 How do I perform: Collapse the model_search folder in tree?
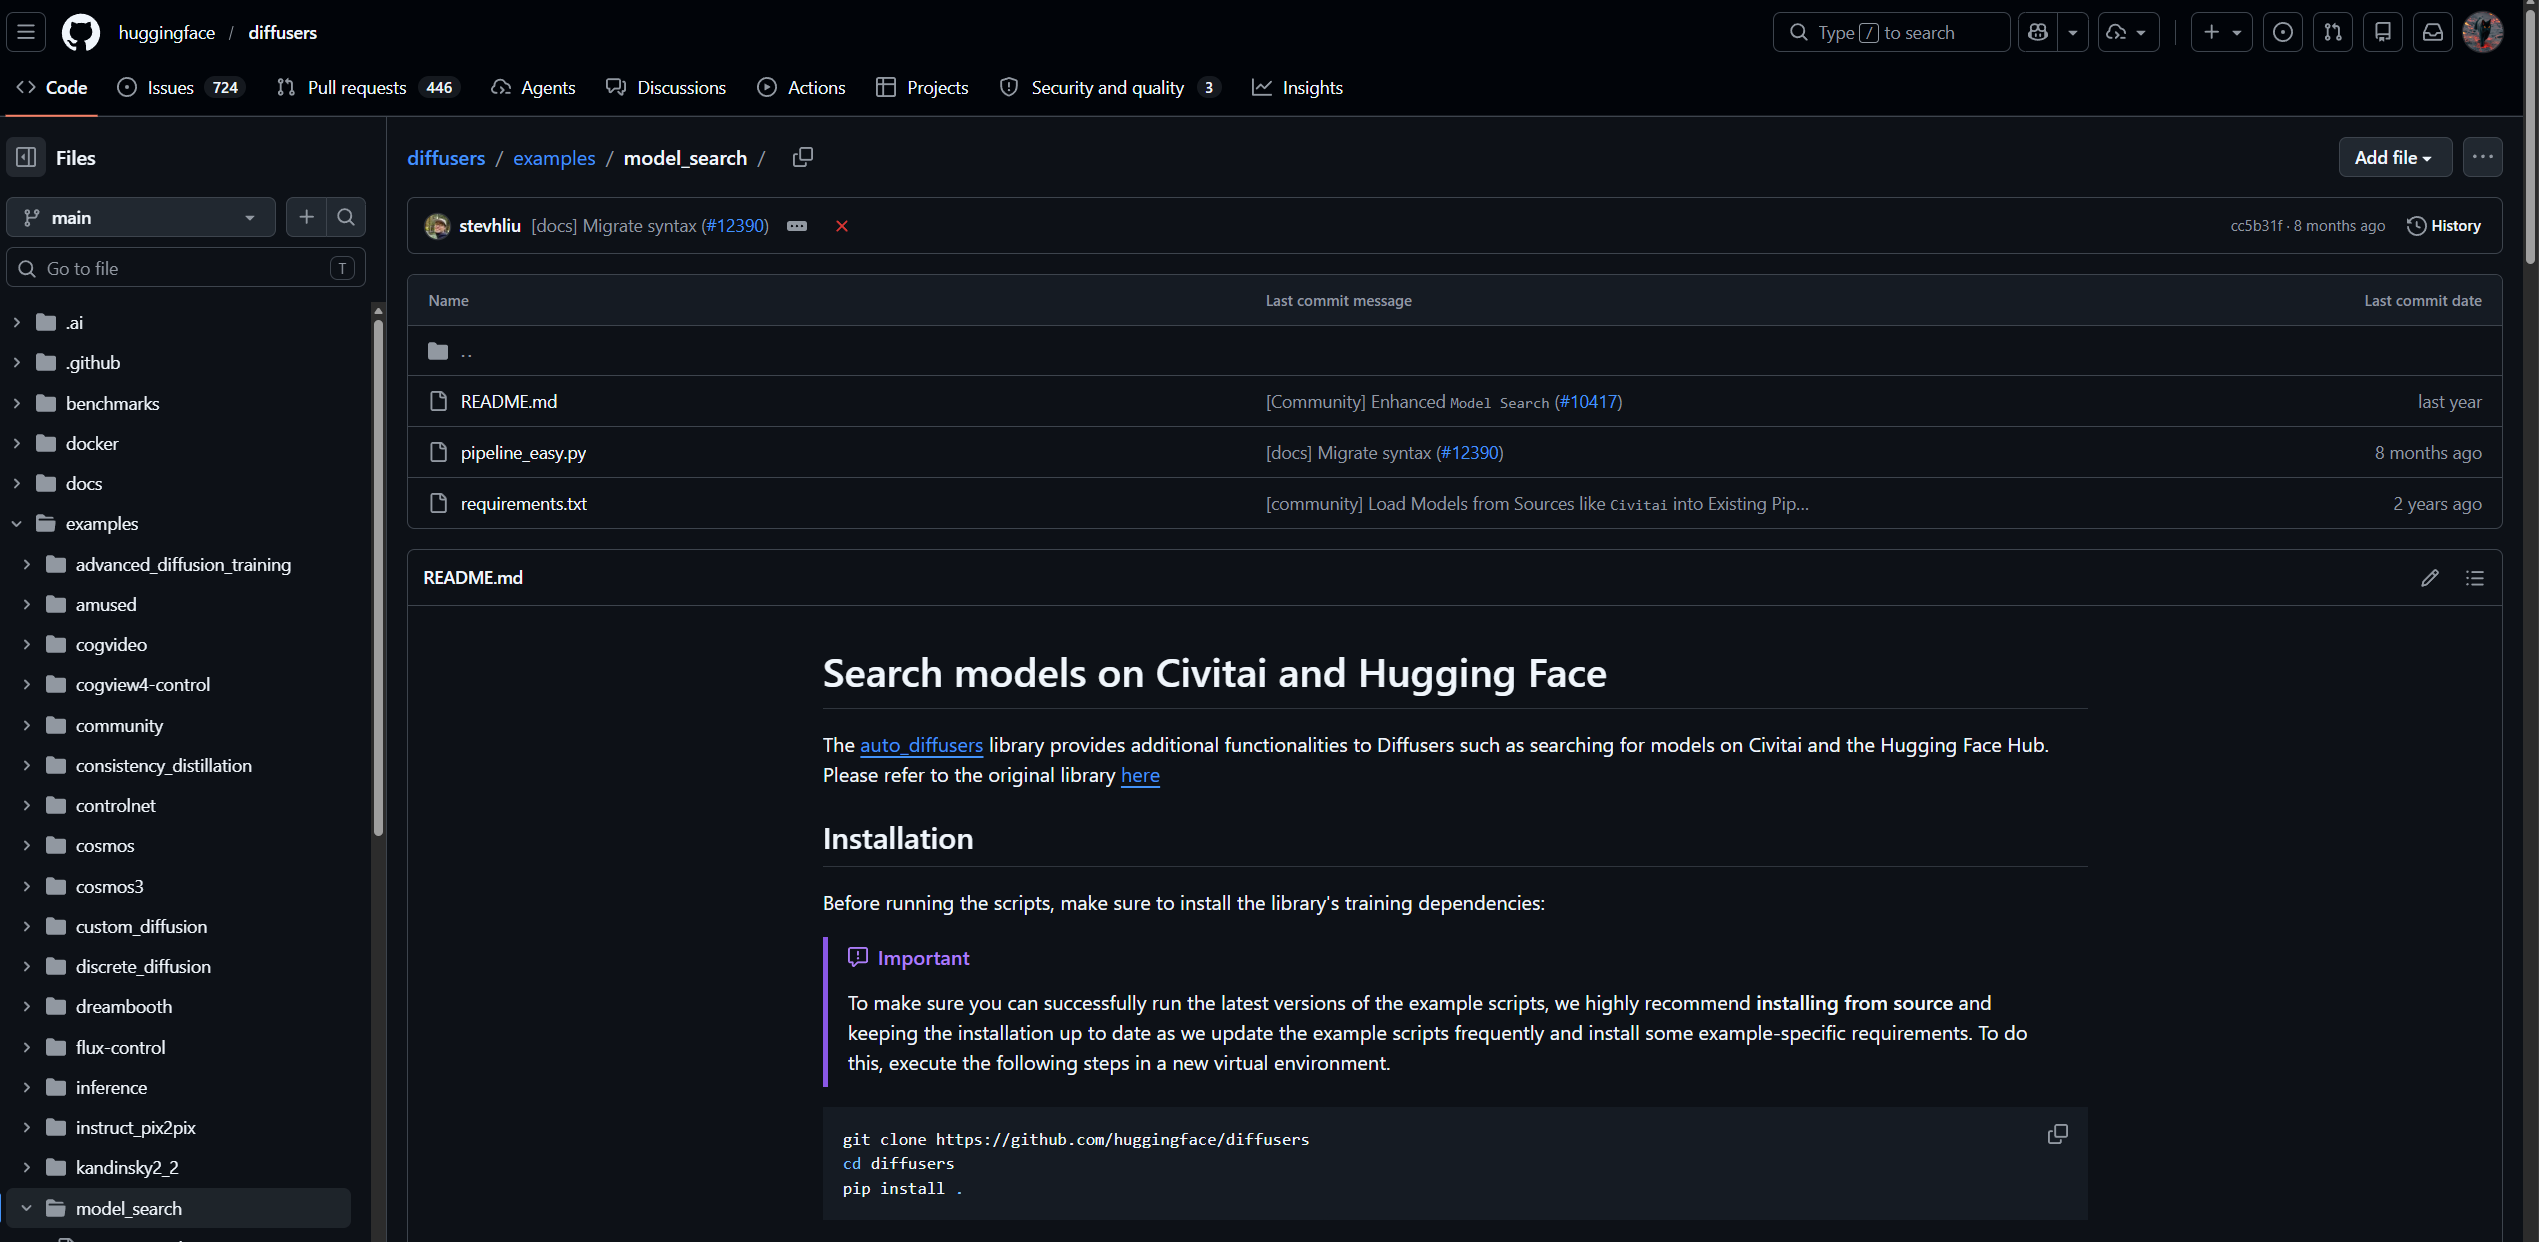(27, 1208)
